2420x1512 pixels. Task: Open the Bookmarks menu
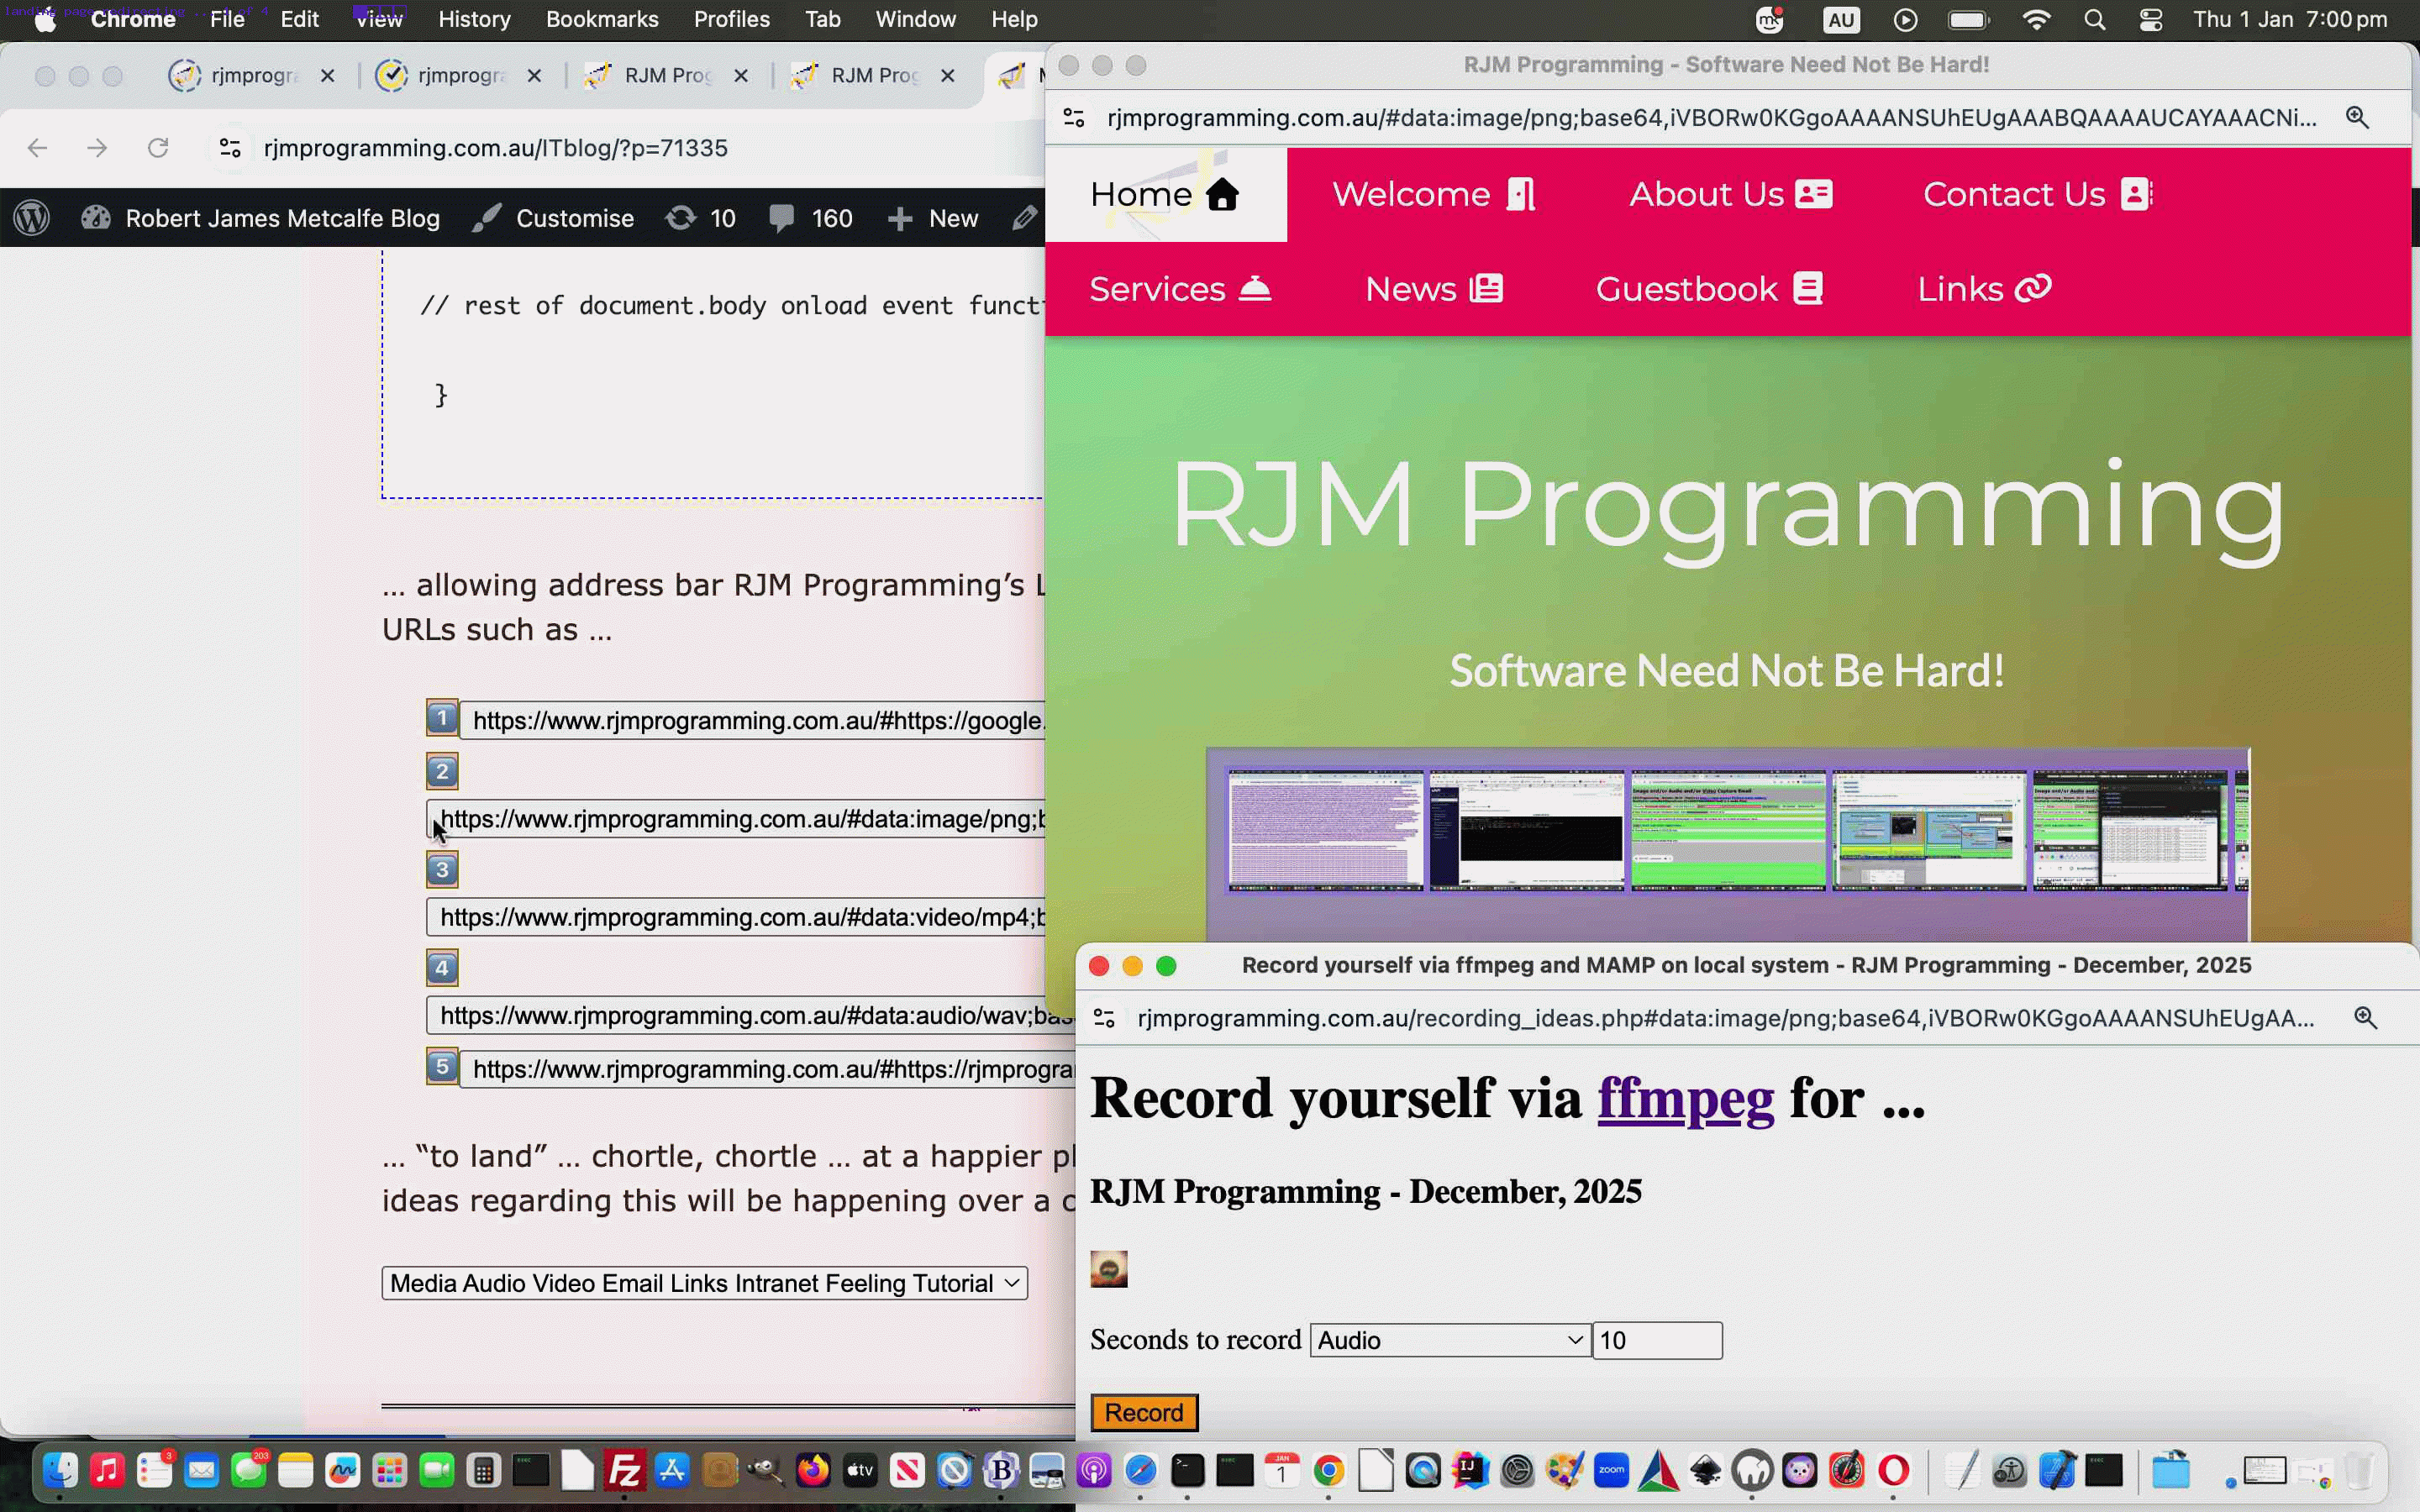coord(602,19)
